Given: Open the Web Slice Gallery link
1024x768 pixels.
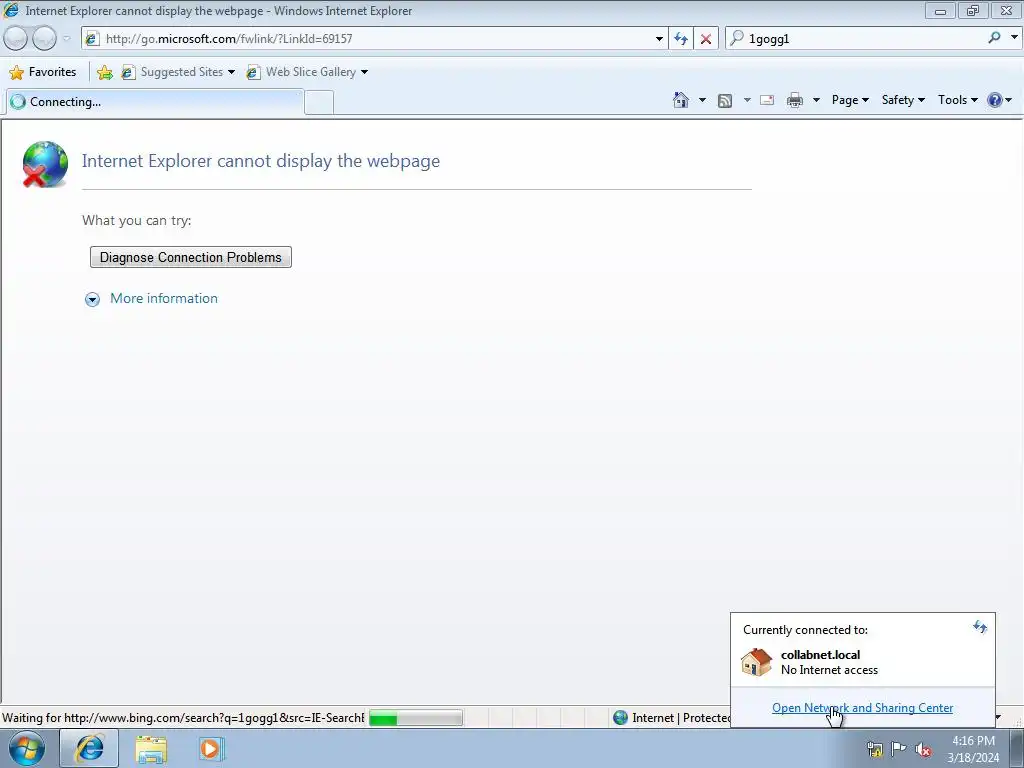Looking at the screenshot, I should [x=307, y=72].
